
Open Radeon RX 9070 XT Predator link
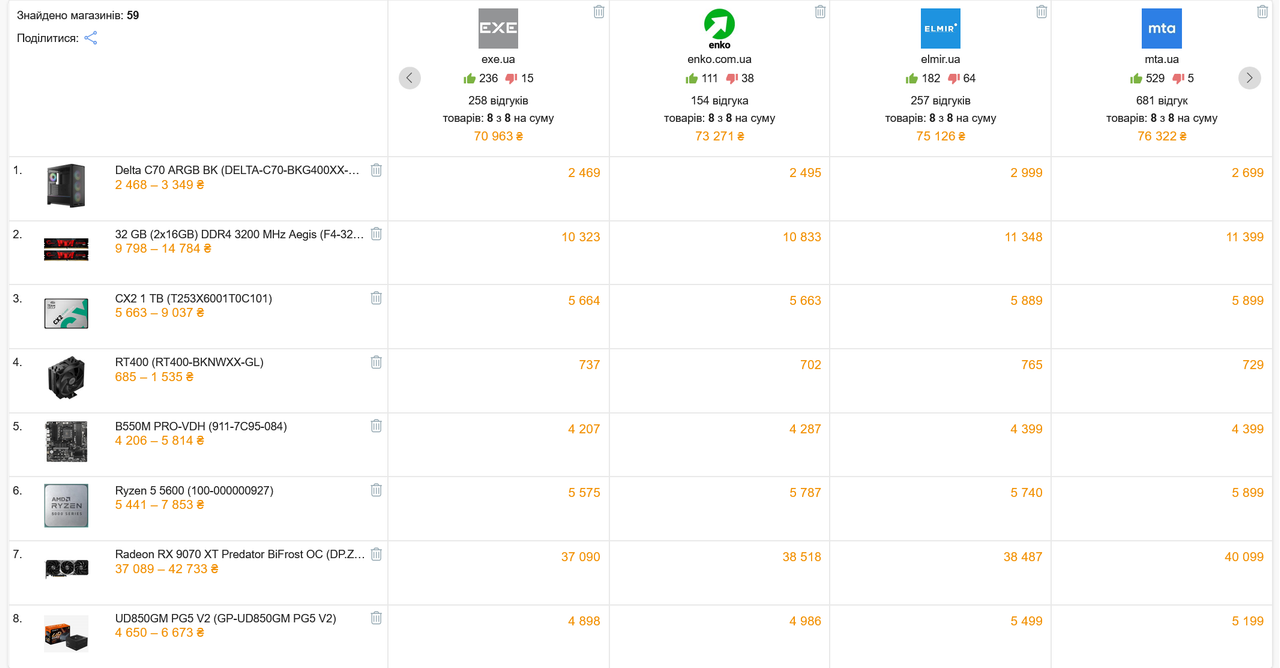(x=240, y=554)
